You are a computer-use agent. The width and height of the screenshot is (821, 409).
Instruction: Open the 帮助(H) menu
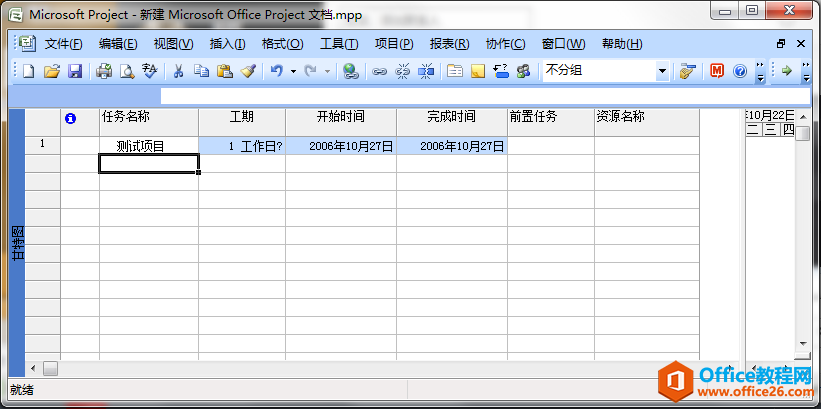pyautogui.click(x=622, y=44)
